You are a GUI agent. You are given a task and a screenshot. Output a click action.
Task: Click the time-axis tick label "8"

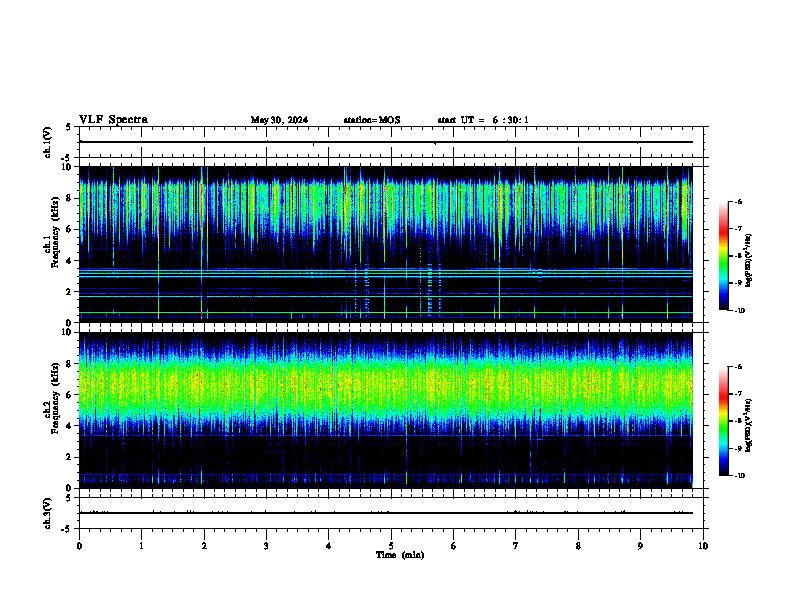[578, 546]
